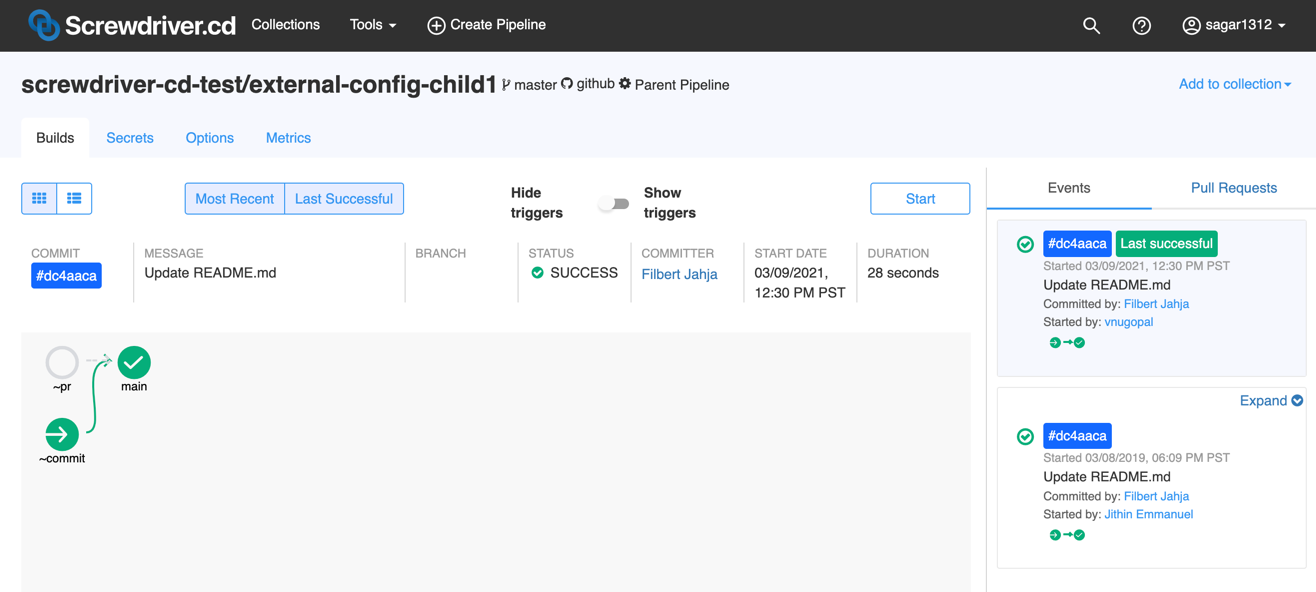Click the github icon in pipeline header

point(567,84)
